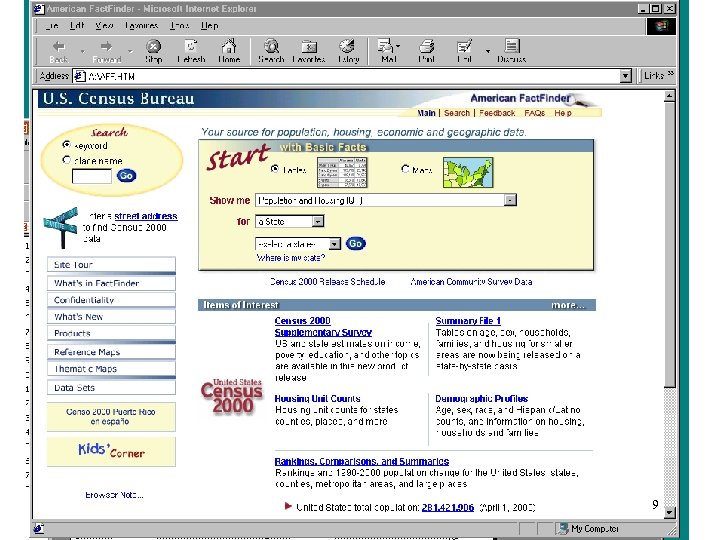Image resolution: width=720 pixels, height=540 pixels.
Task: Select the keyword radio button
Action: point(67,145)
